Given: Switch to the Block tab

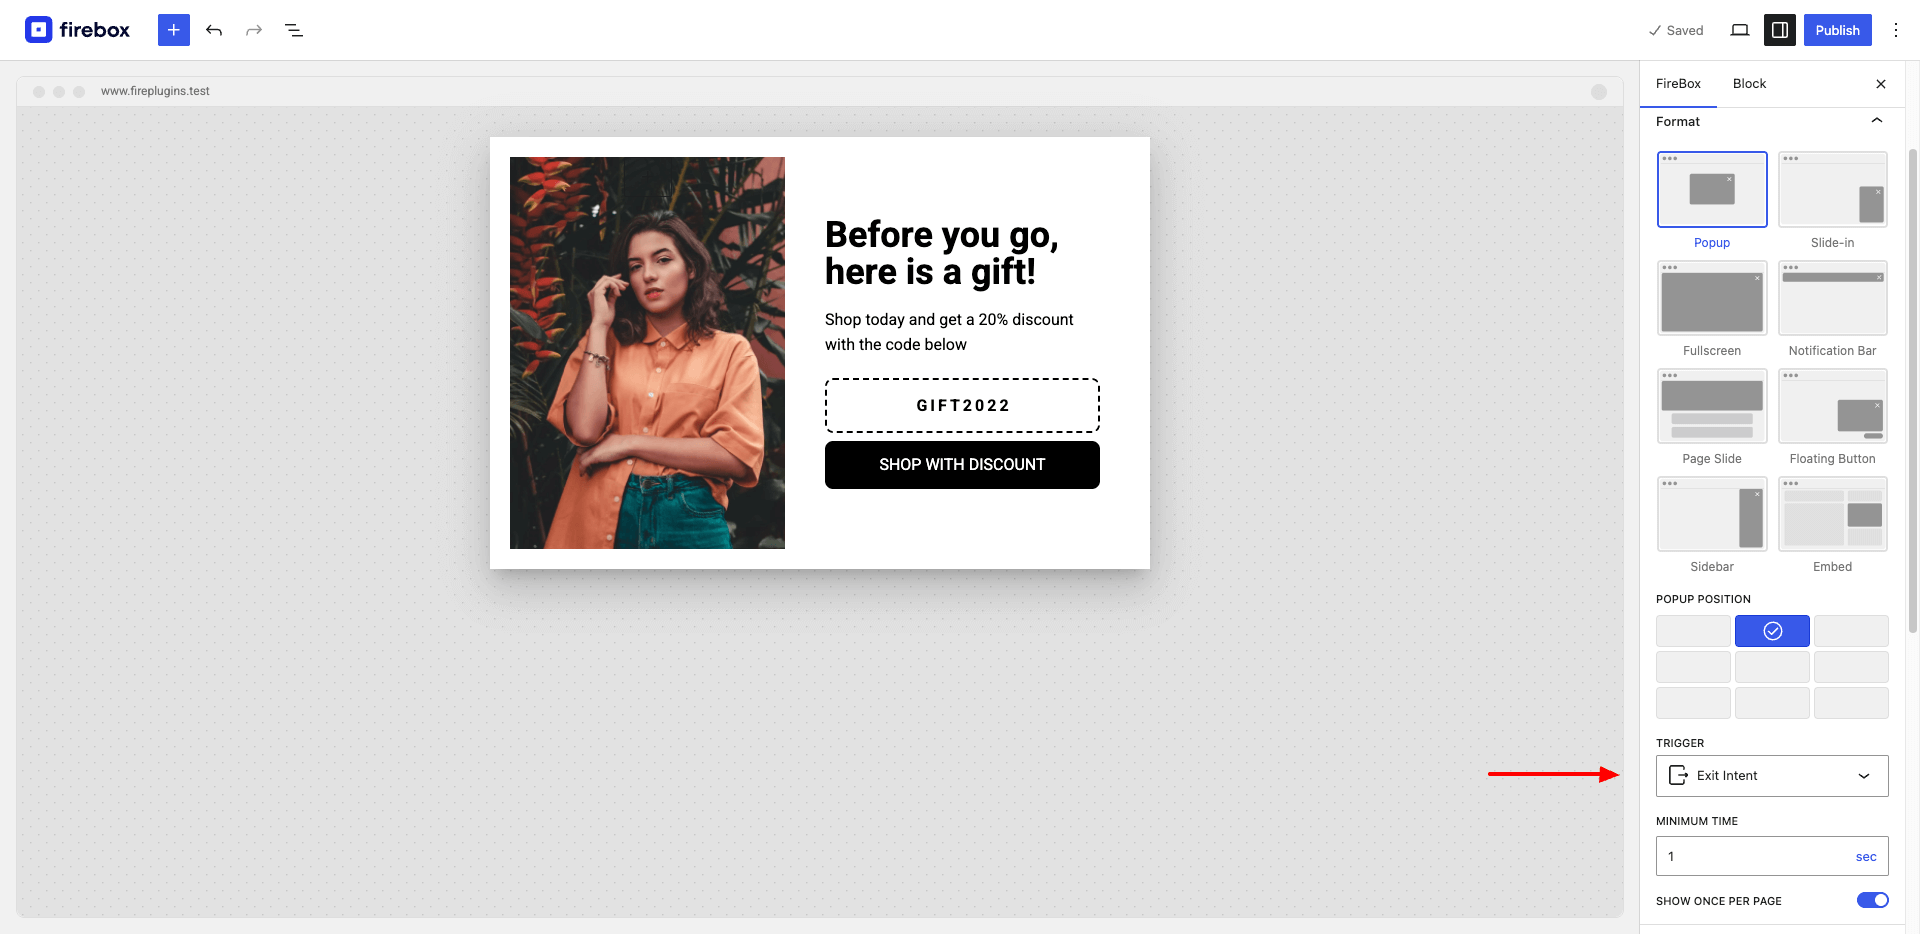Looking at the screenshot, I should click(x=1749, y=84).
